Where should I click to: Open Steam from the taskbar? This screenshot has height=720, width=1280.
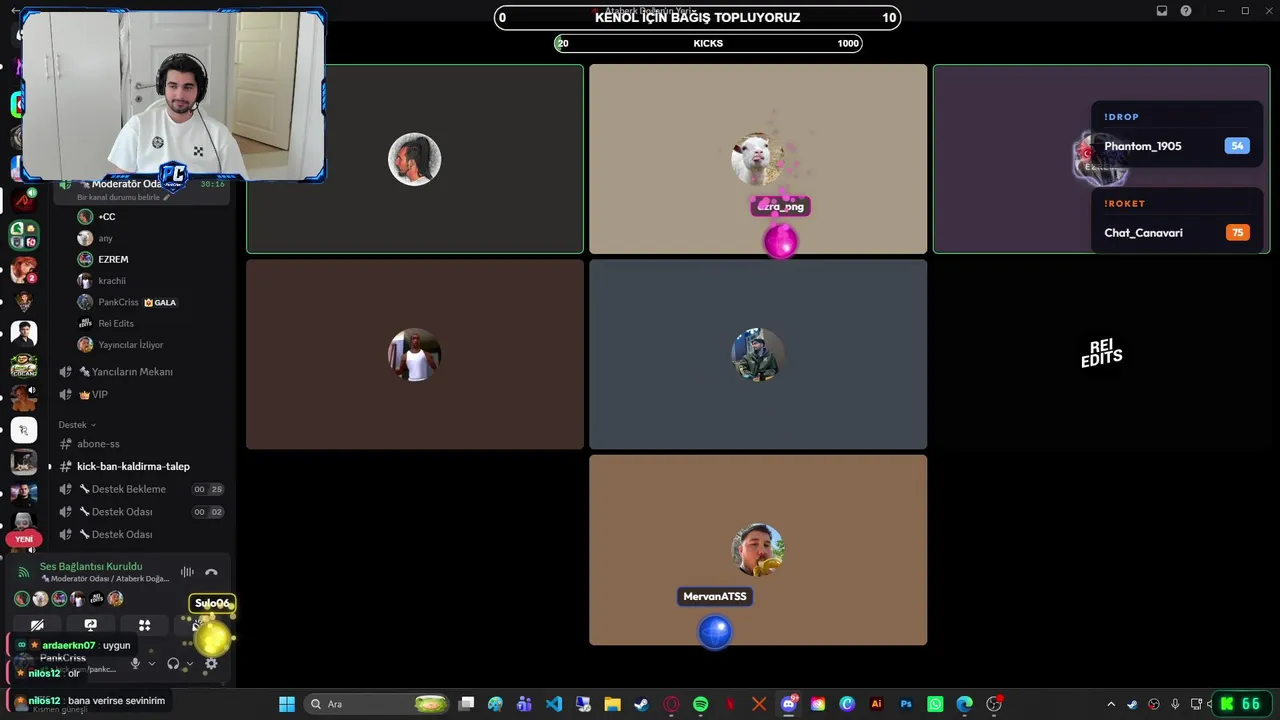(641, 704)
